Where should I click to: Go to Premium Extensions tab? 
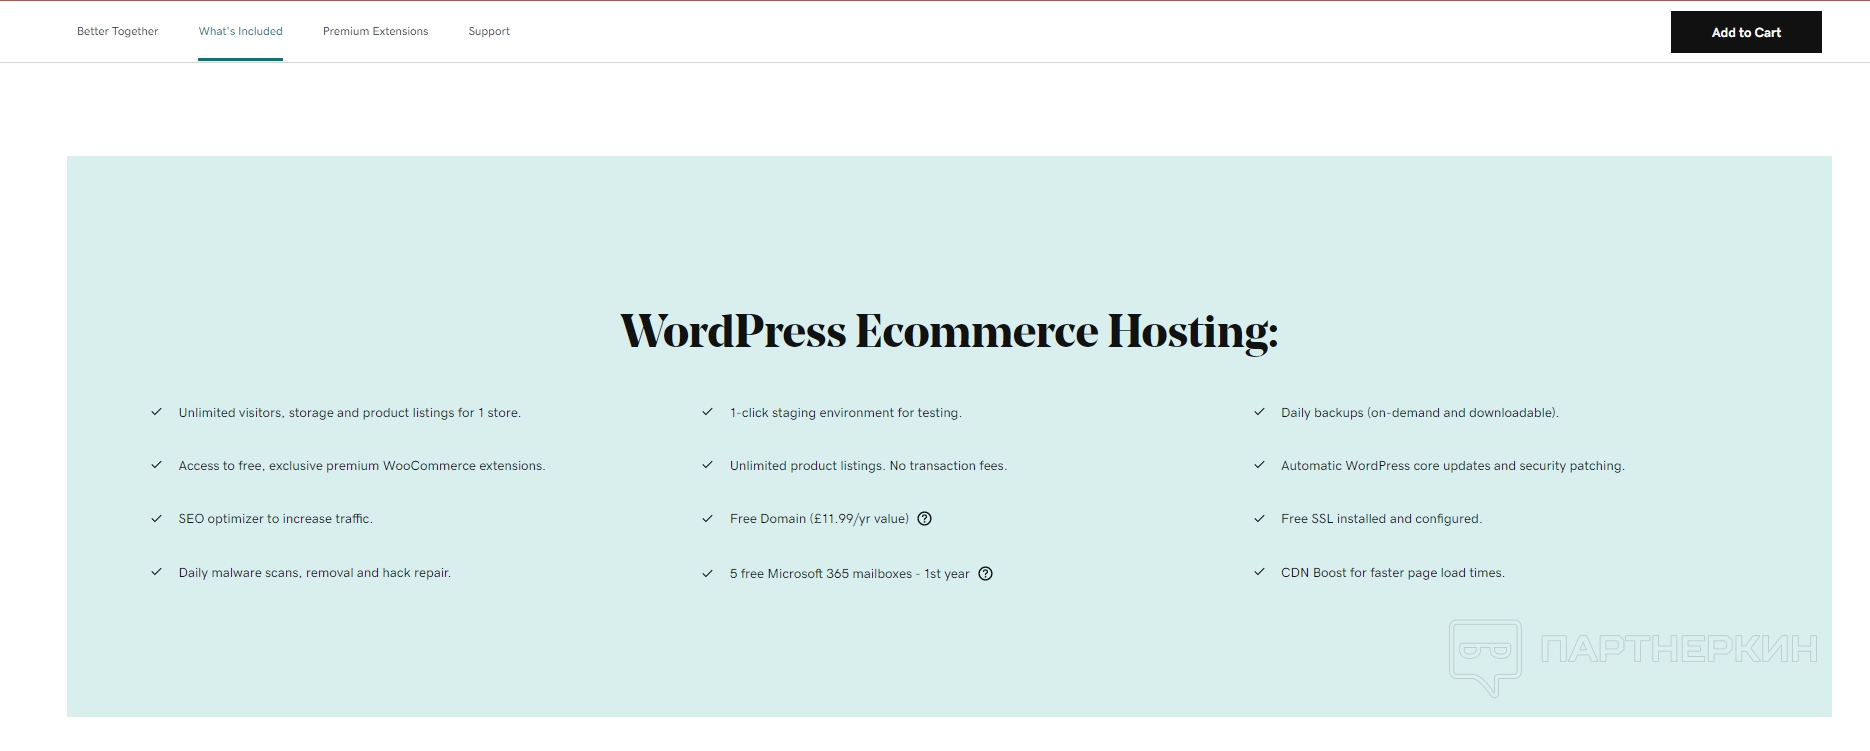pyautogui.click(x=375, y=31)
